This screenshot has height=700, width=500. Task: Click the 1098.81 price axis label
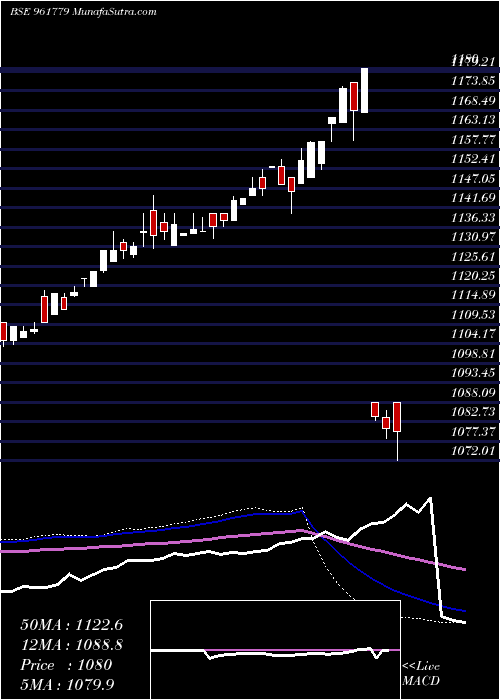(x=473, y=354)
